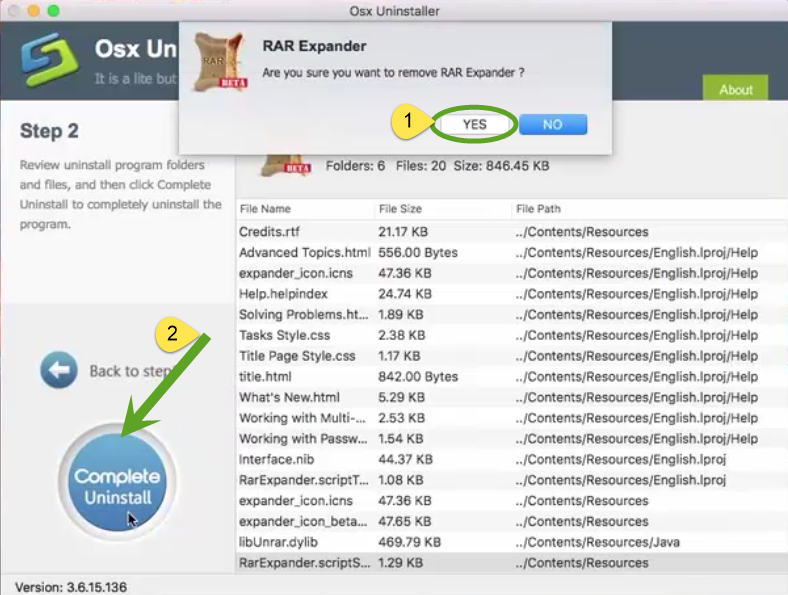
Task: Confirm removal by clicking YES
Action: pos(474,124)
